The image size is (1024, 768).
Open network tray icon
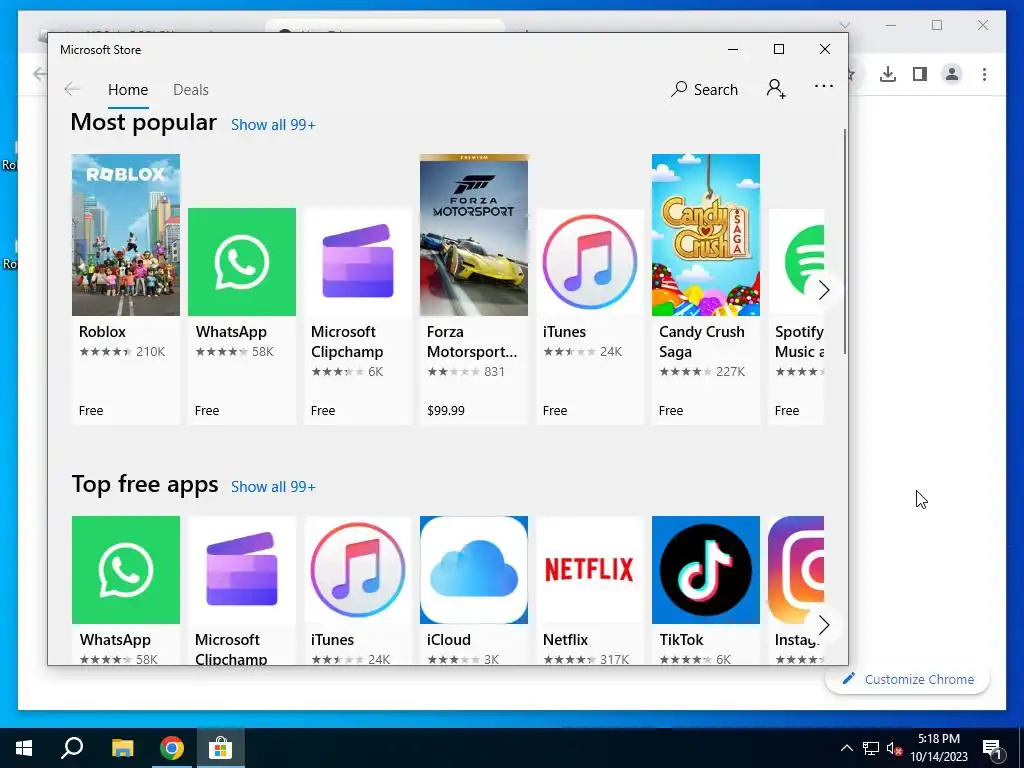pyautogui.click(x=871, y=748)
